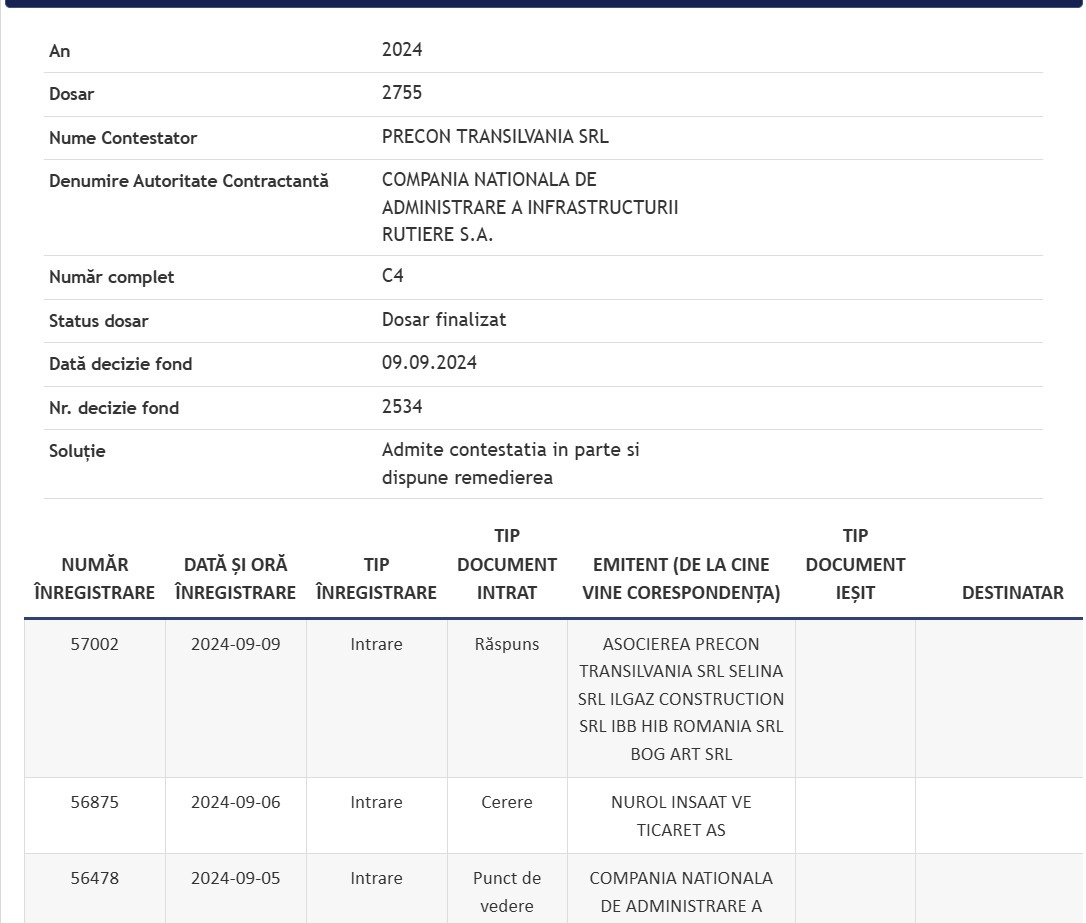Image resolution: width=1086 pixels, height=923 pixels.
Task: Click the contracting authority COMPANIA NATIONALA name
Action: pos(530,207)
